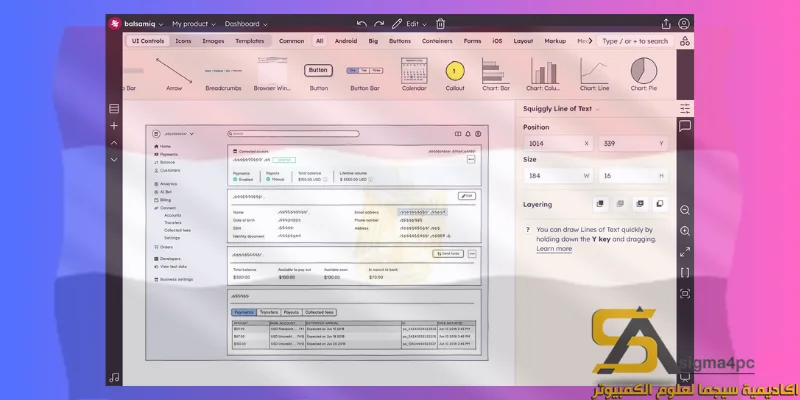800x400 pixels.
Task: Click the send backward layering icon
Action: 639,204
